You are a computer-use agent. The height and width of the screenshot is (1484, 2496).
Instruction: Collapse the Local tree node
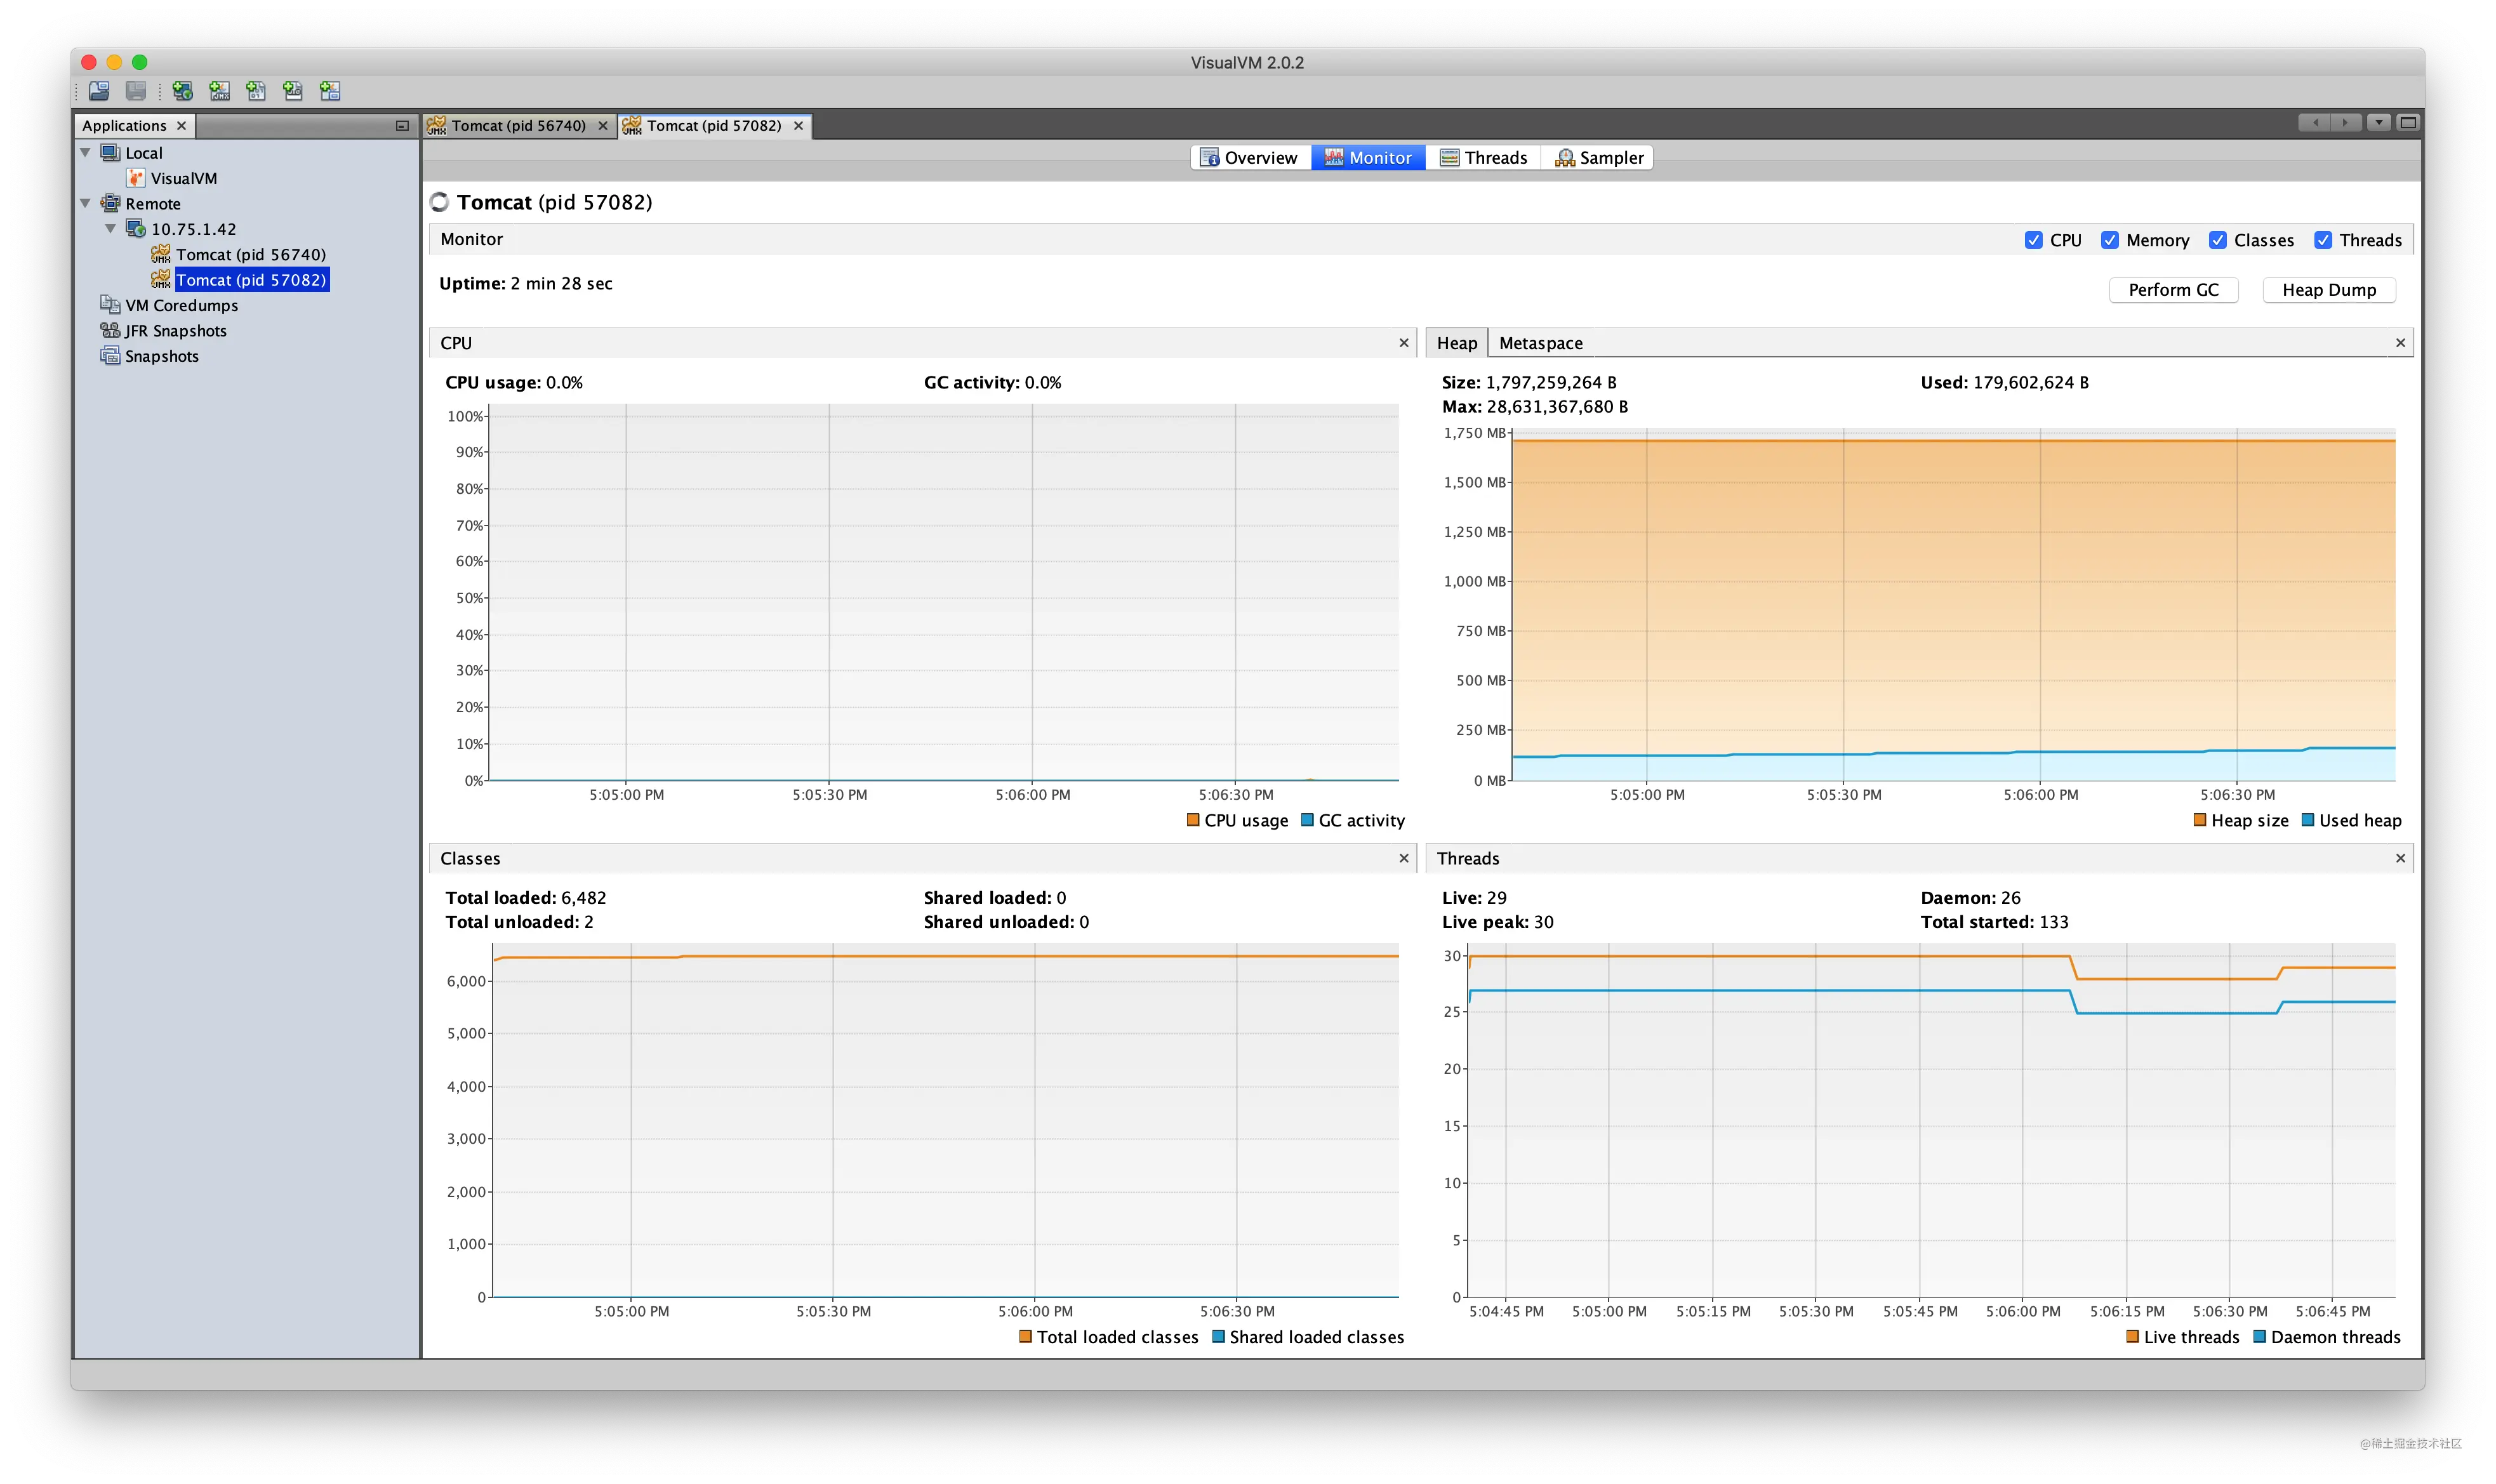click(x=86, y=152)
